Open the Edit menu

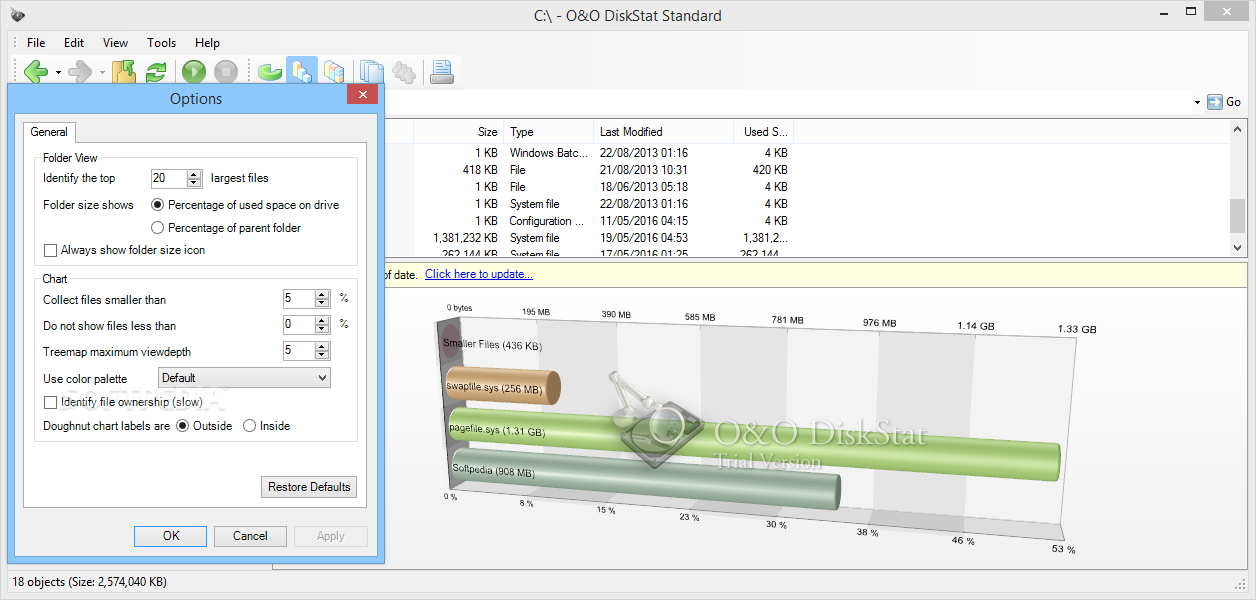point(74,43)
